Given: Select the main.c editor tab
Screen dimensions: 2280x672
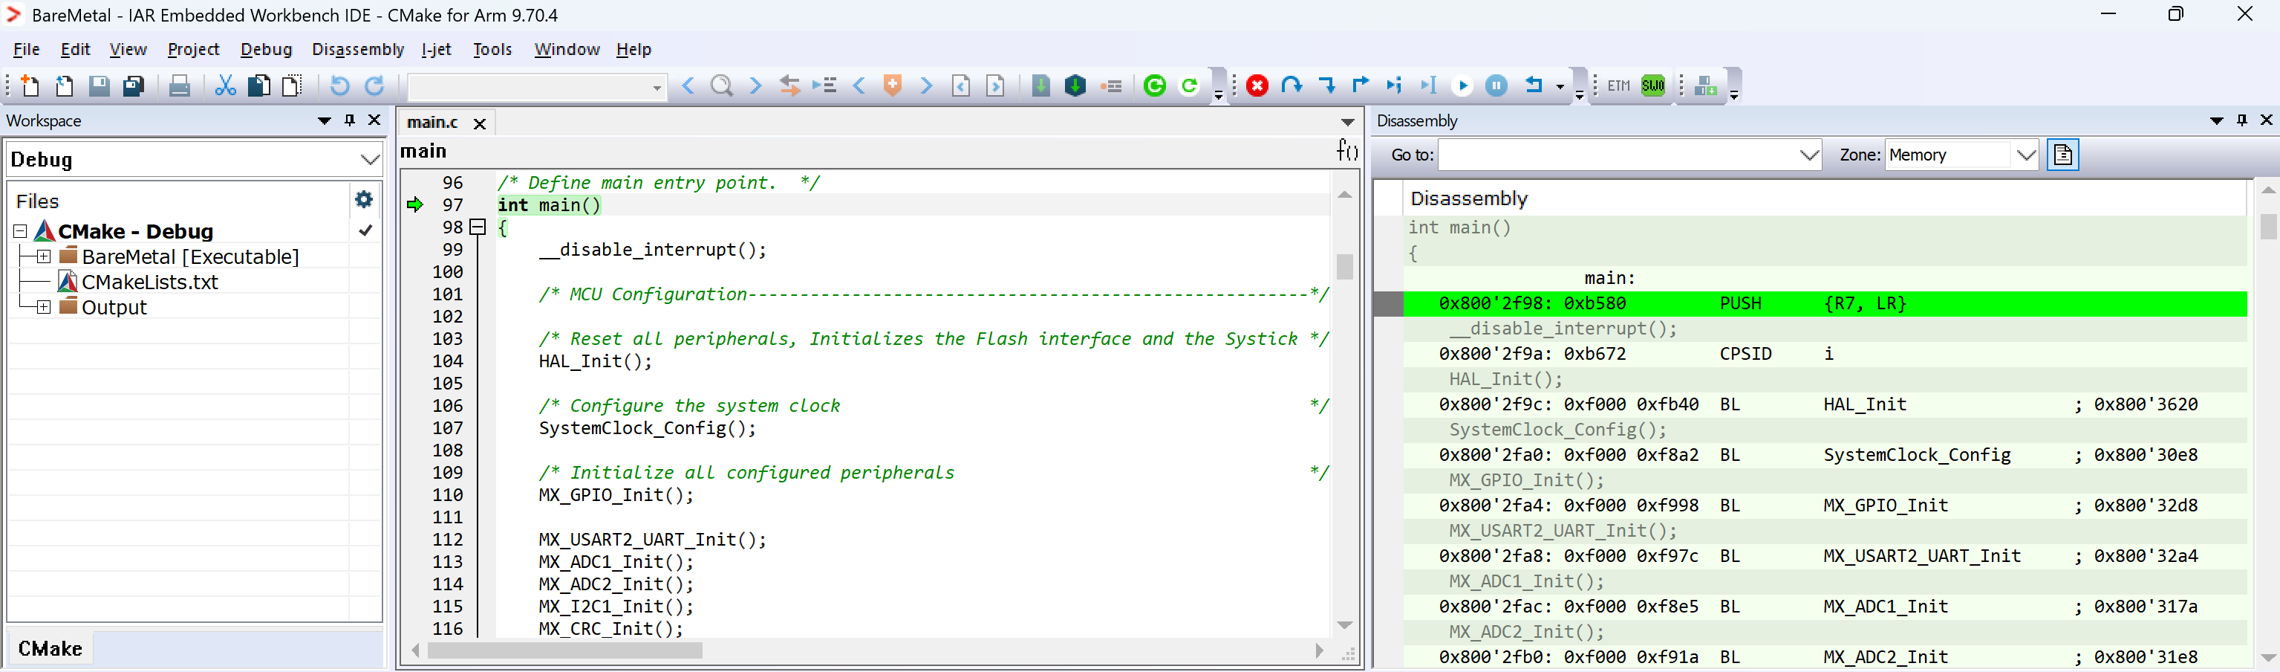Looking at the screenshot, I should pos(433,122).
